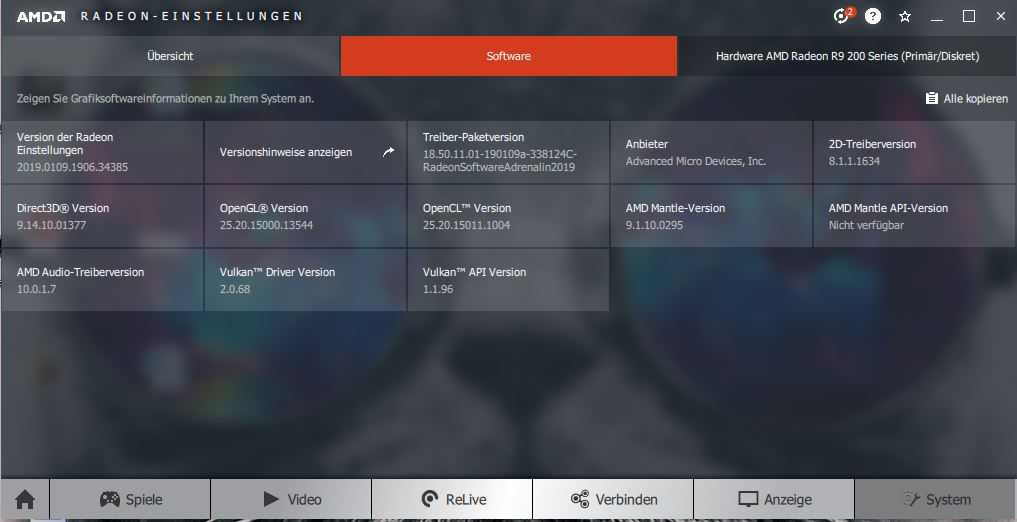Close the Radeon settings window
This screenshot has width=1017, height=522.
click(1001, 17)
